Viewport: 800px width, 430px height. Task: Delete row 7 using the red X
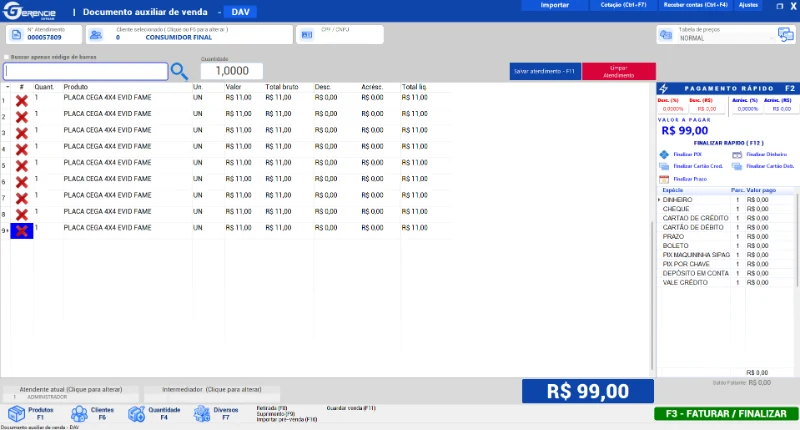[x=21, y=199]
